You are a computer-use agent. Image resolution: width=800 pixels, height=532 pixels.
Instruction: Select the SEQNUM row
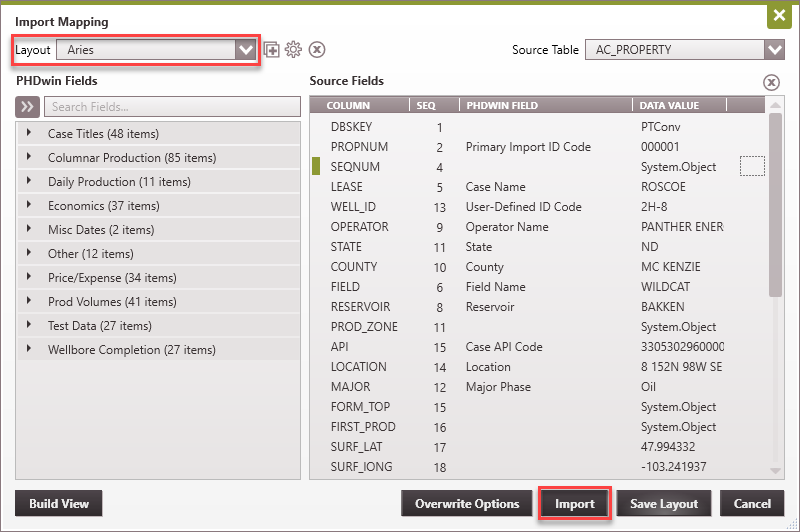click(x=537, y=167)
